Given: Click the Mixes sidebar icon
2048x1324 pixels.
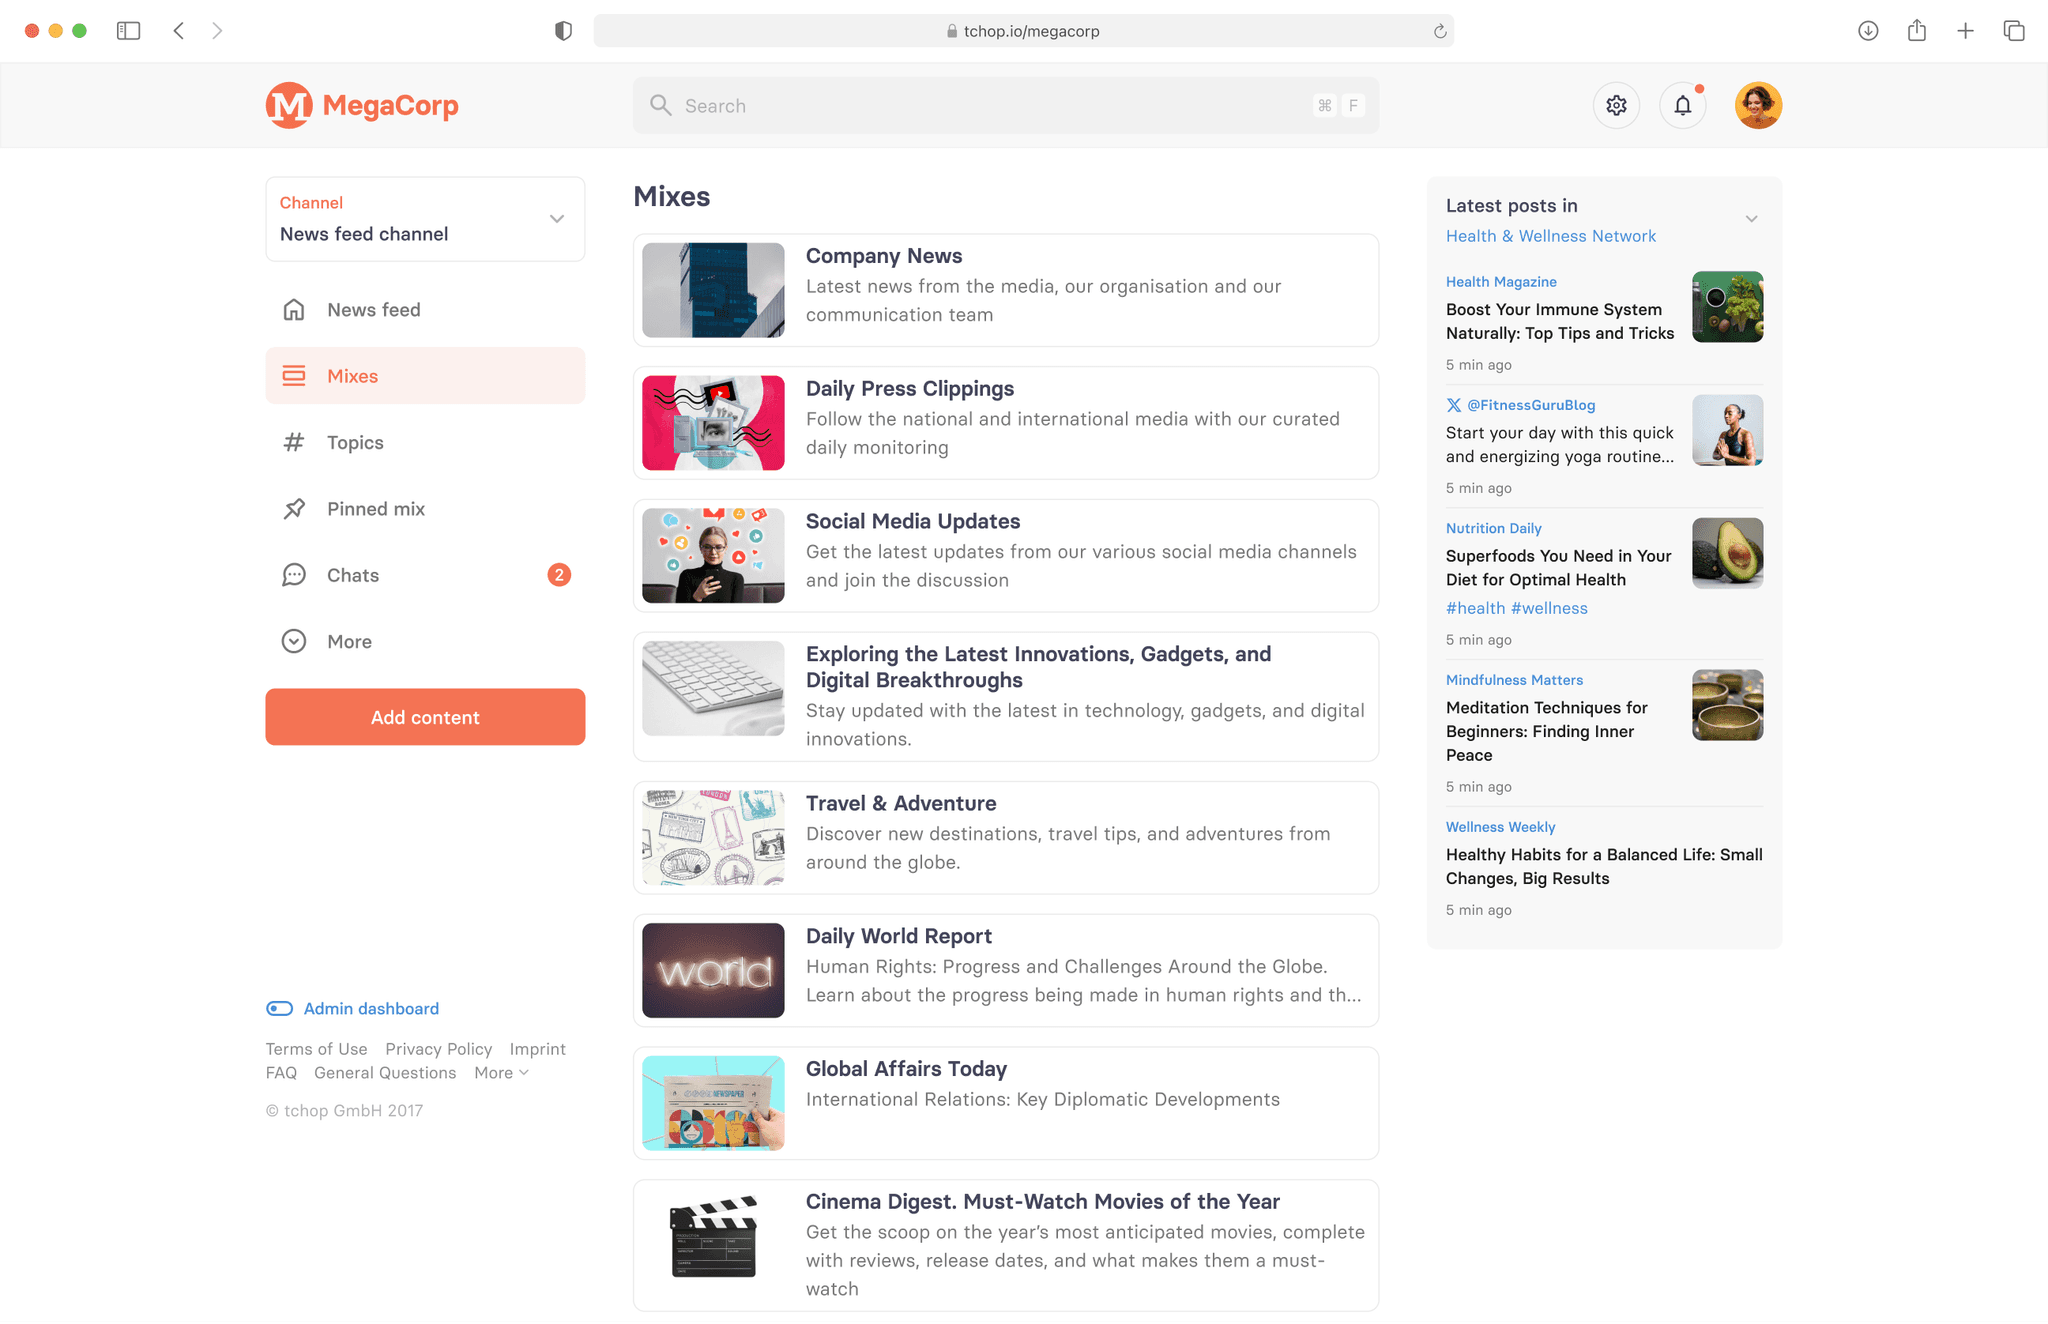Looking at the screenshot, I should pyautogui.click(x=294, y=376).
